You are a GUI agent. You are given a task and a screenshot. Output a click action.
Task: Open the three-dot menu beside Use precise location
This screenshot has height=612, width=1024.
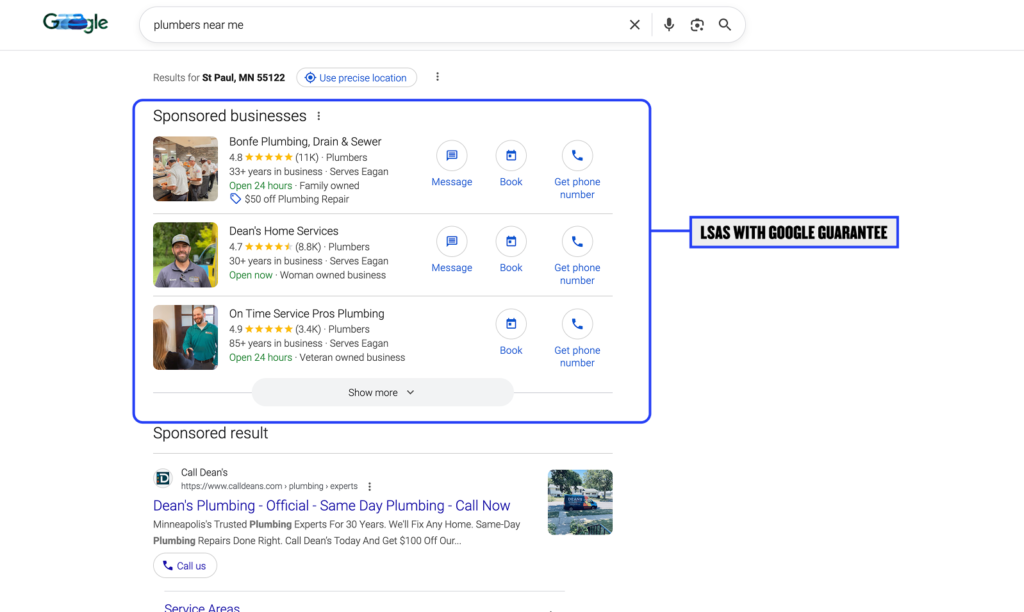(x=438, y=77)
